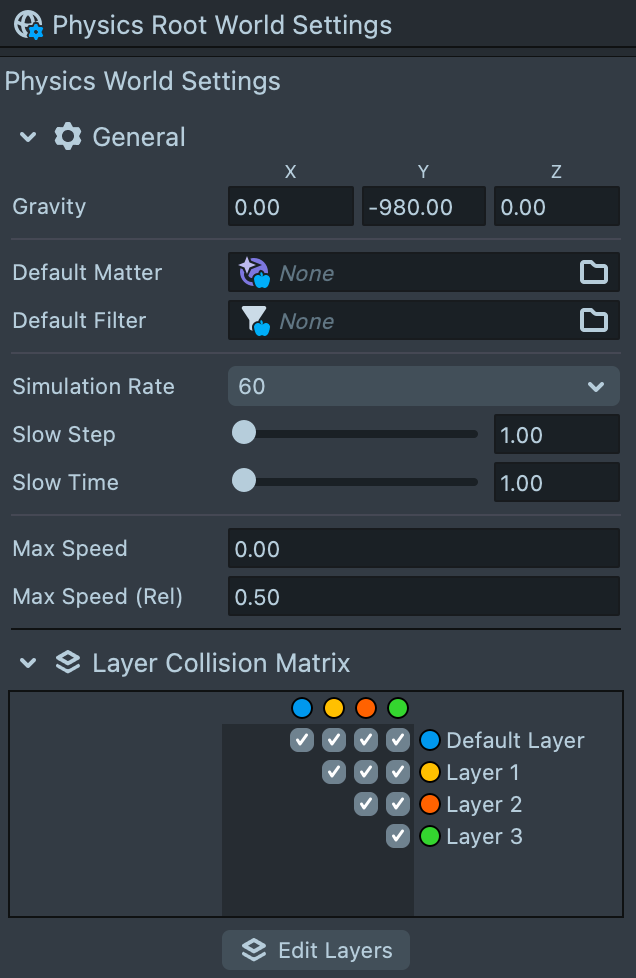The width and height of the screenshot is (636, 978).
Task: Click the Max Speed input field
Action: point(424,548)
